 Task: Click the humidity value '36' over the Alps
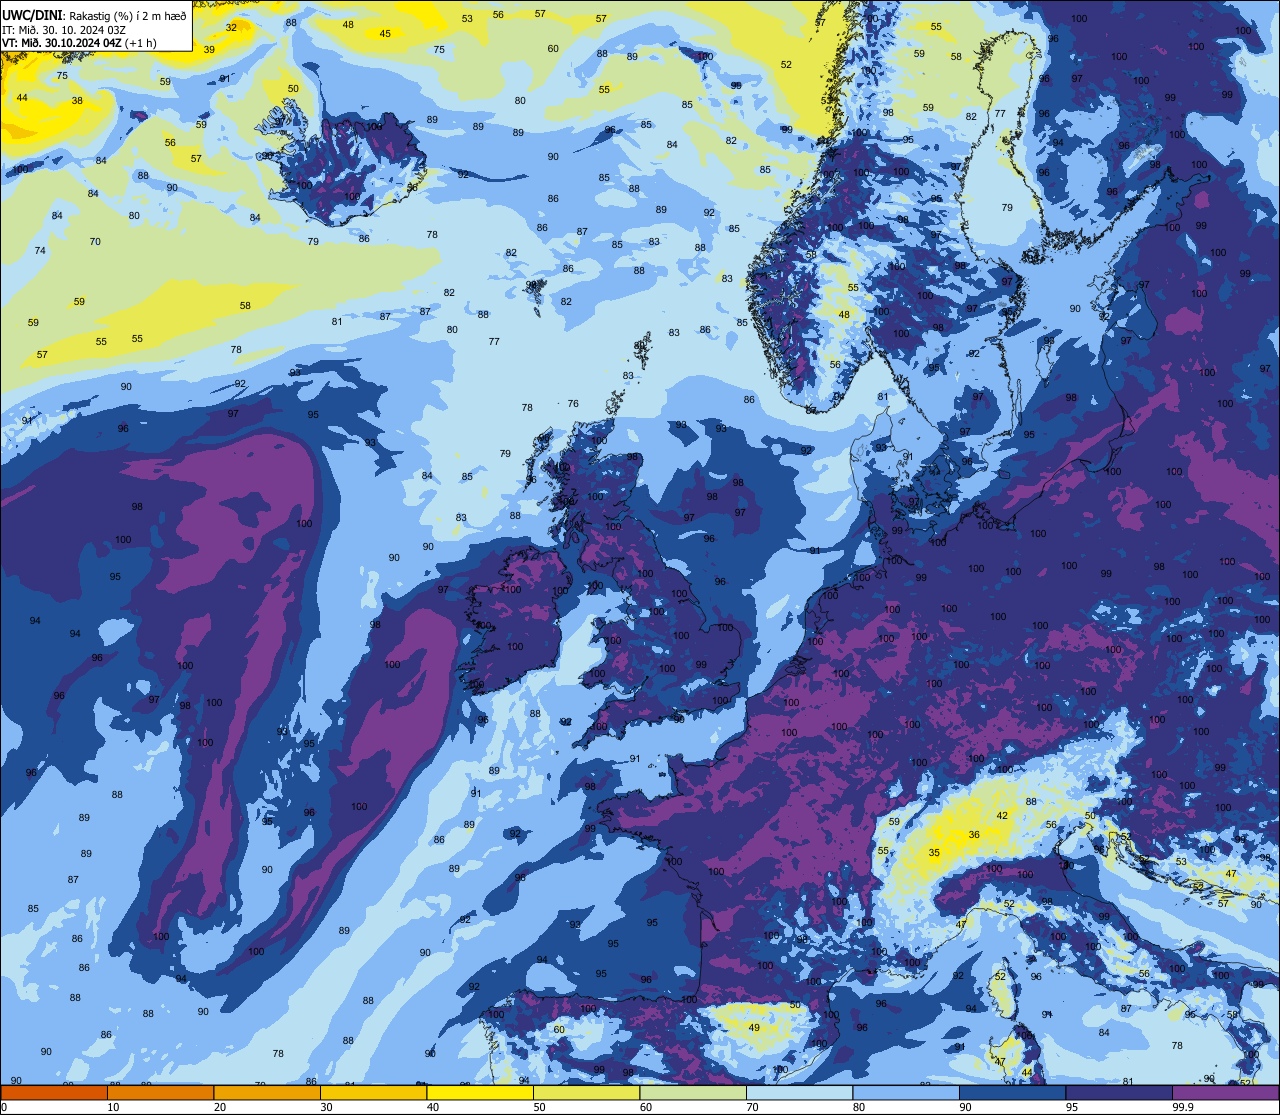pyautogui.click(x=974, y=835)
